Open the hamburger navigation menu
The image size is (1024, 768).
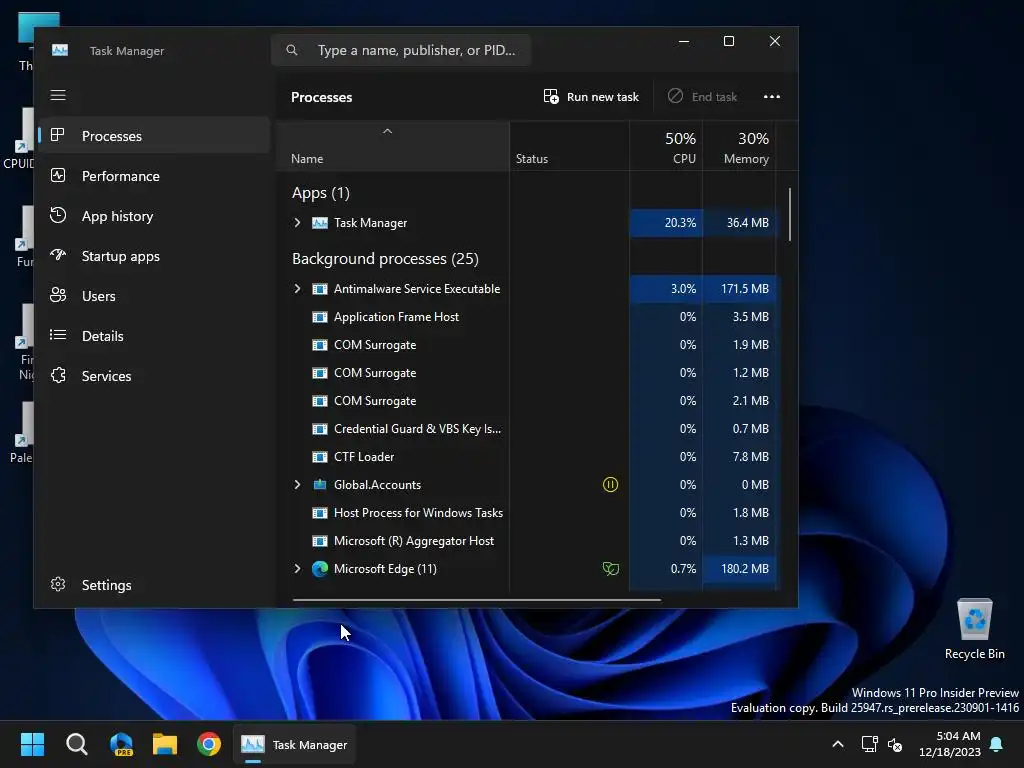click(x=58, y=95)
